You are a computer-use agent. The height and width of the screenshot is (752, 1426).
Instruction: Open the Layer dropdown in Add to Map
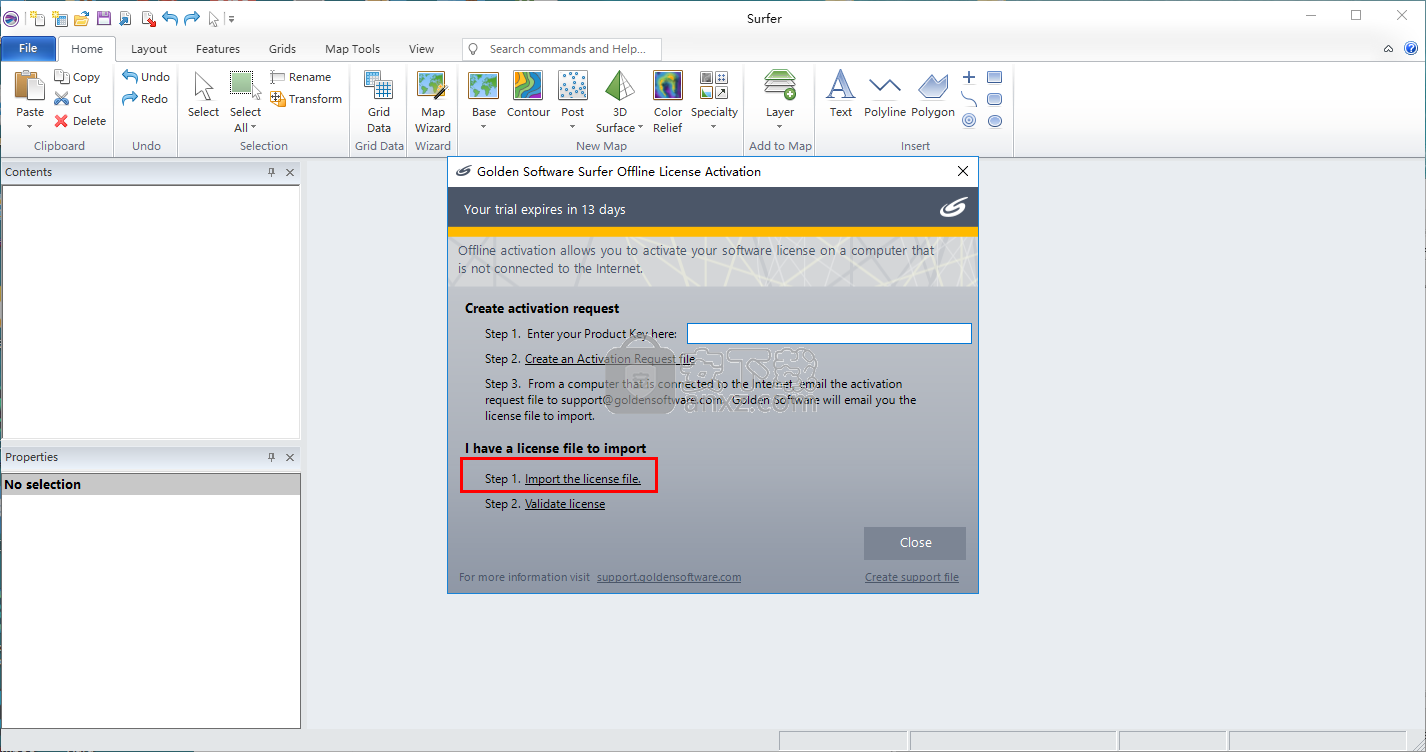click(x=780, y=126)
